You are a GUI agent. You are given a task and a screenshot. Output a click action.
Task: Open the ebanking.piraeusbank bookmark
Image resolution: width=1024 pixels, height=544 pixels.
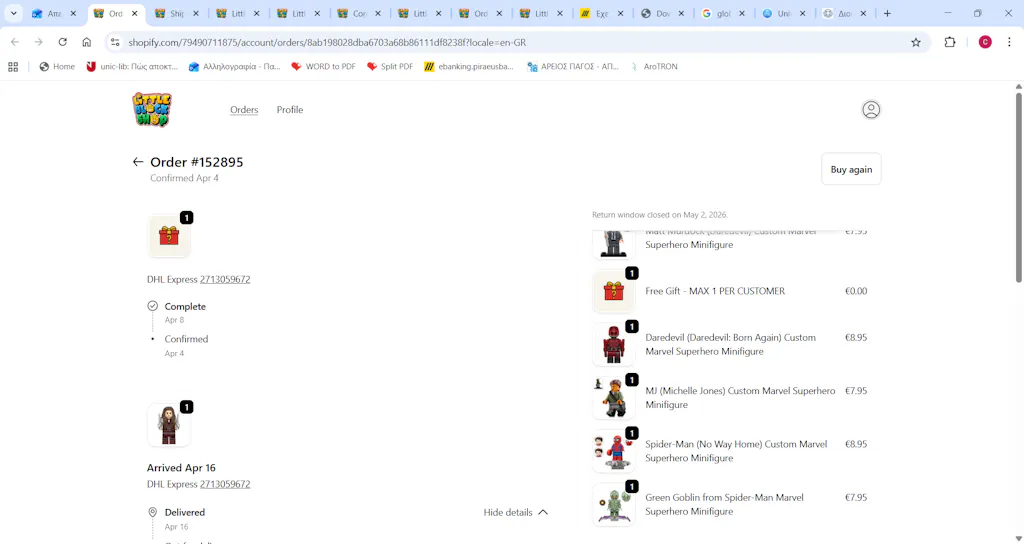[468, 67]
